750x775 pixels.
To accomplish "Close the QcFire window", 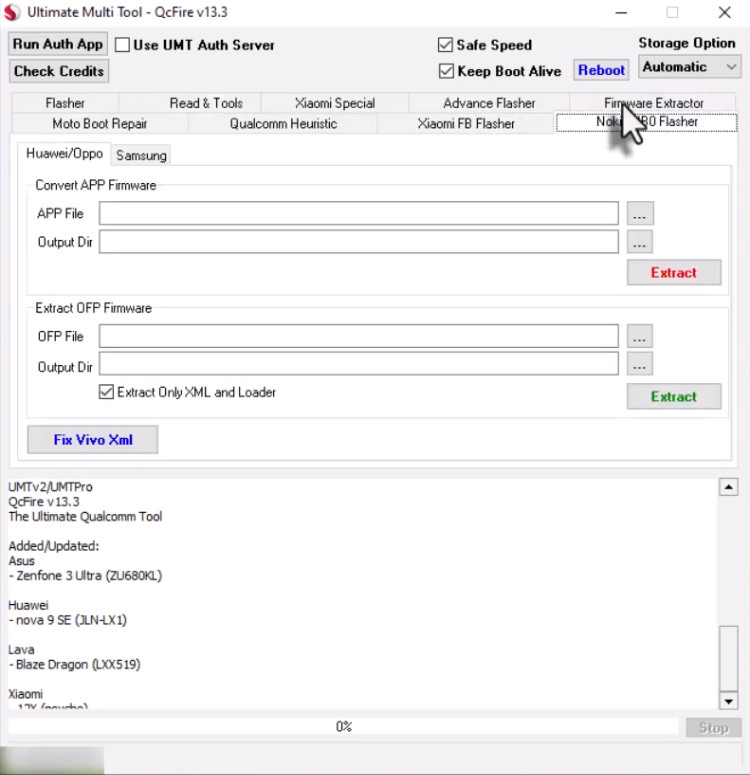I will coord(724,12).
